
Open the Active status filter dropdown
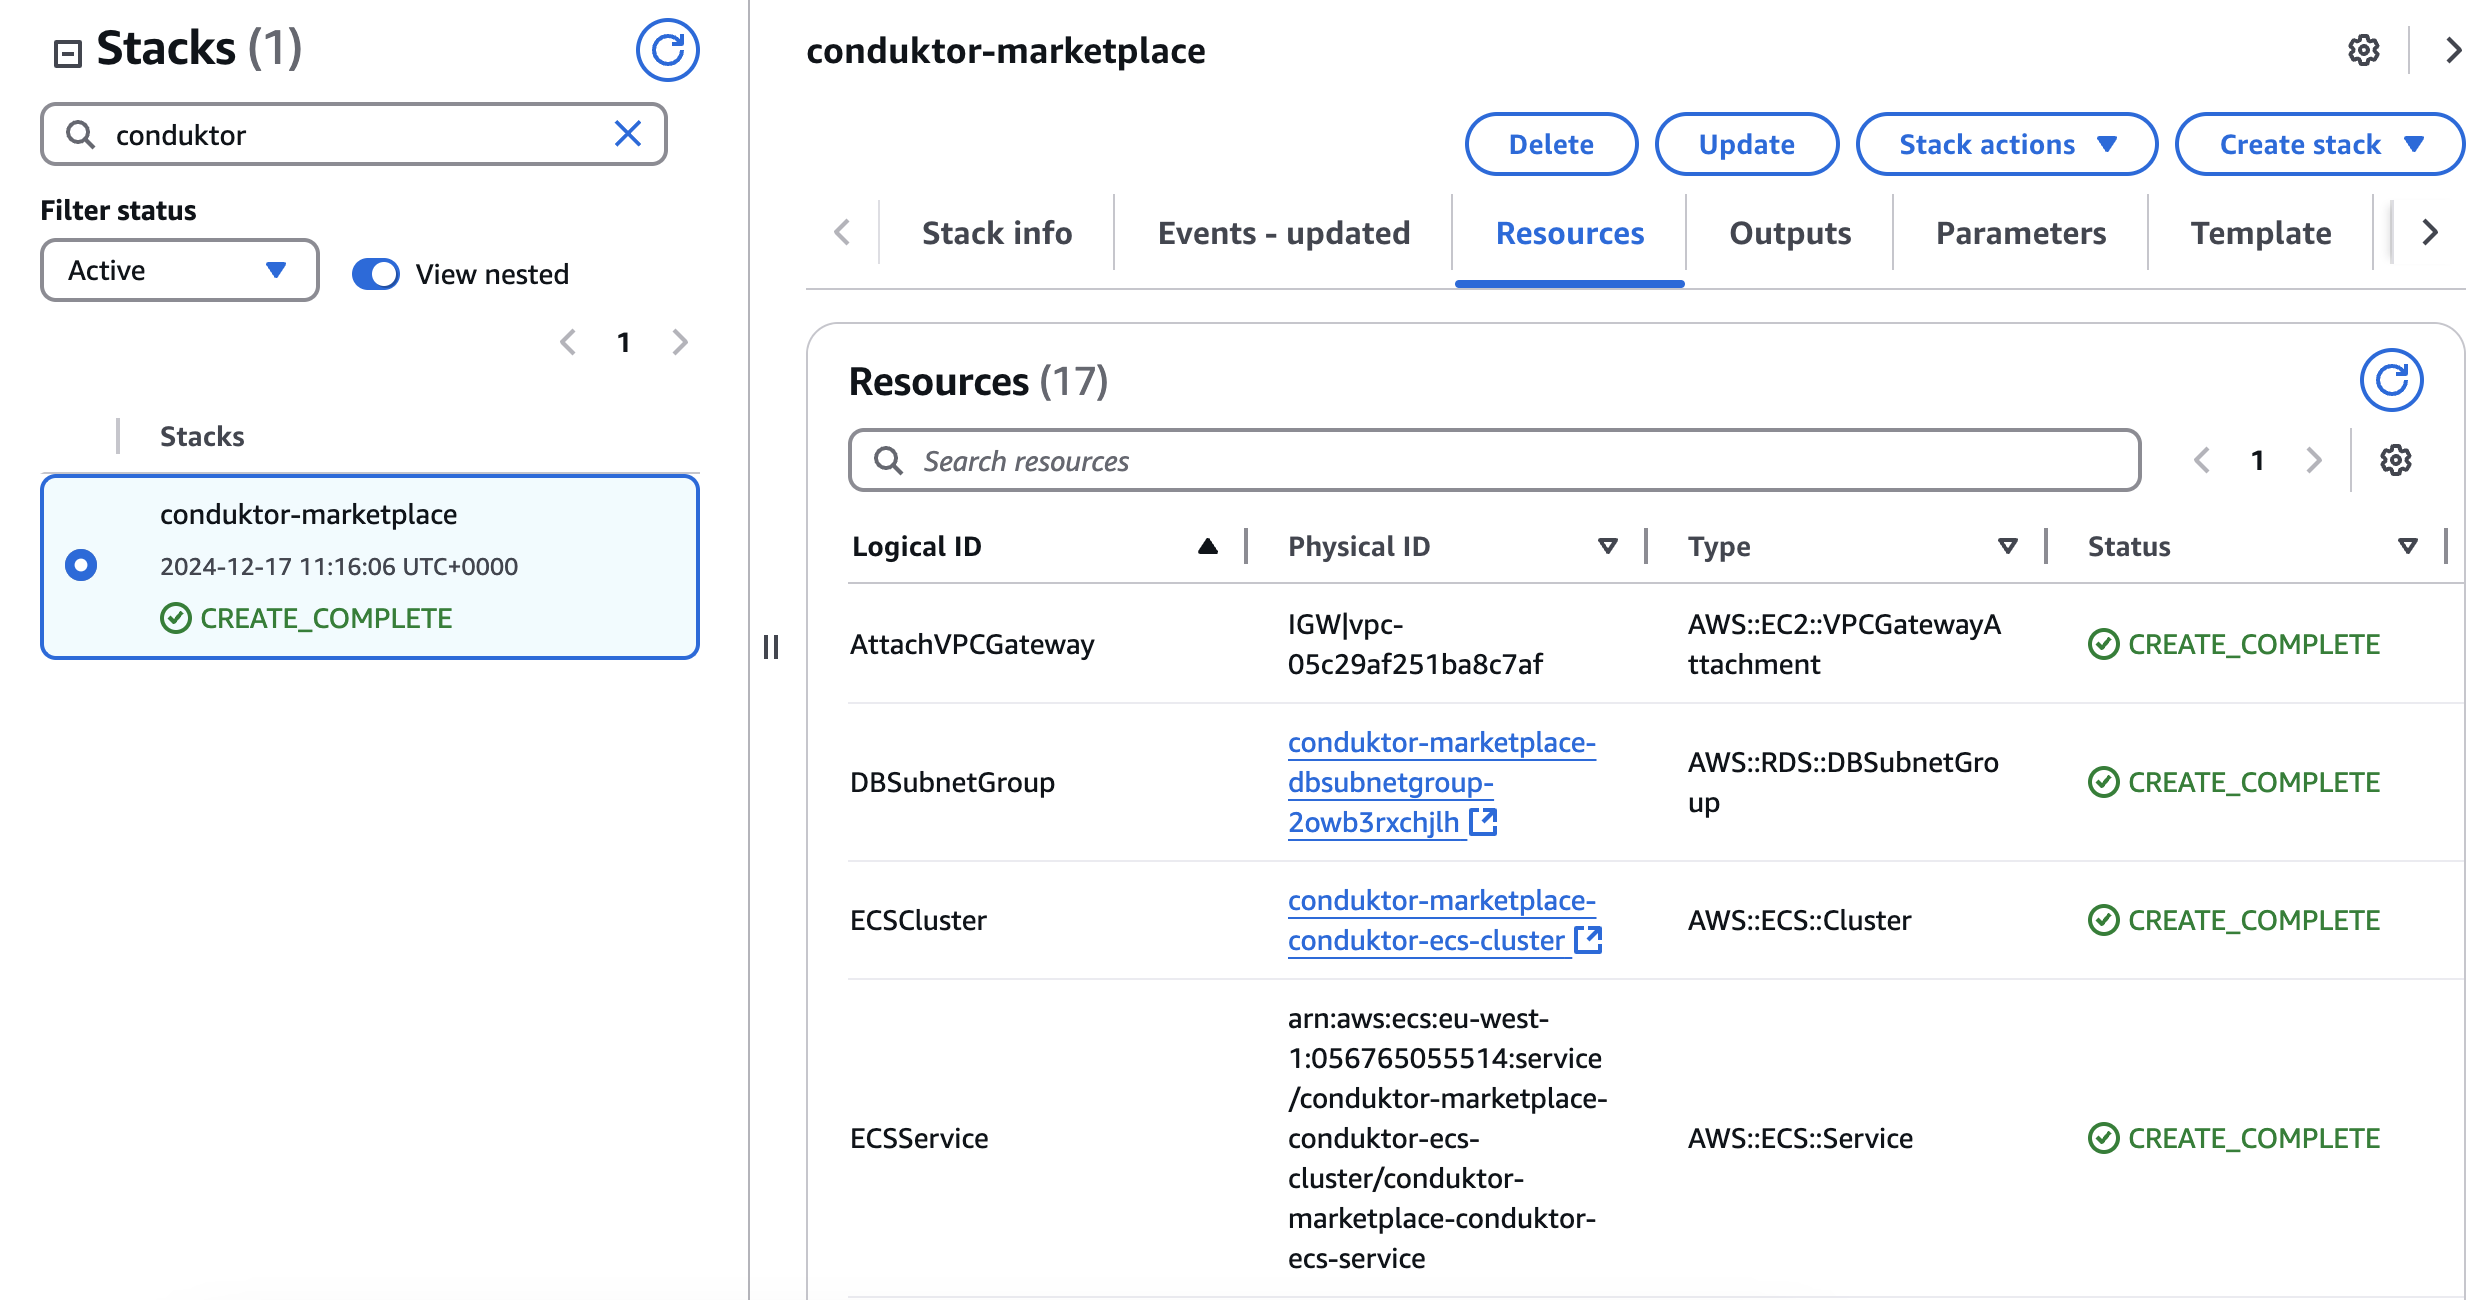pos(178,269)
